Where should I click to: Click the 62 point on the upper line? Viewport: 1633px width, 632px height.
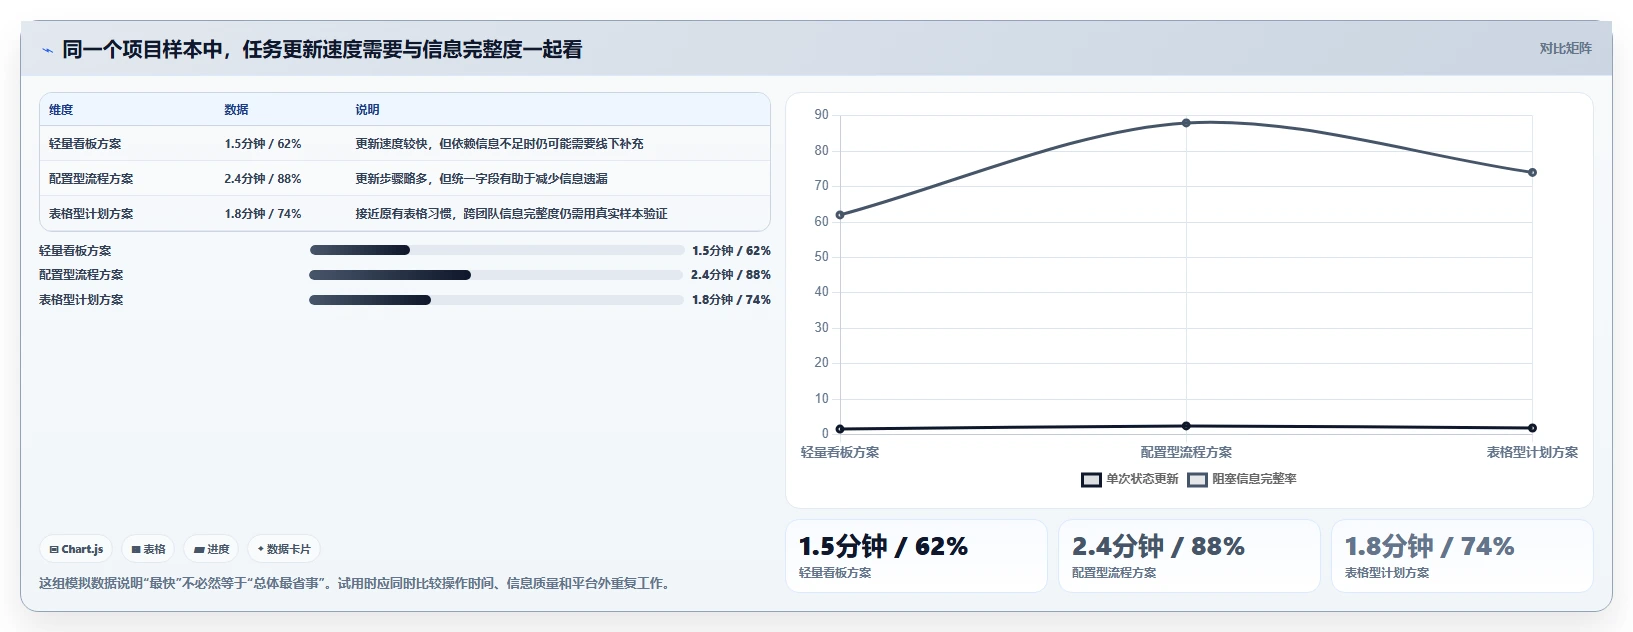pyautogui.click(x=840, y=215)
